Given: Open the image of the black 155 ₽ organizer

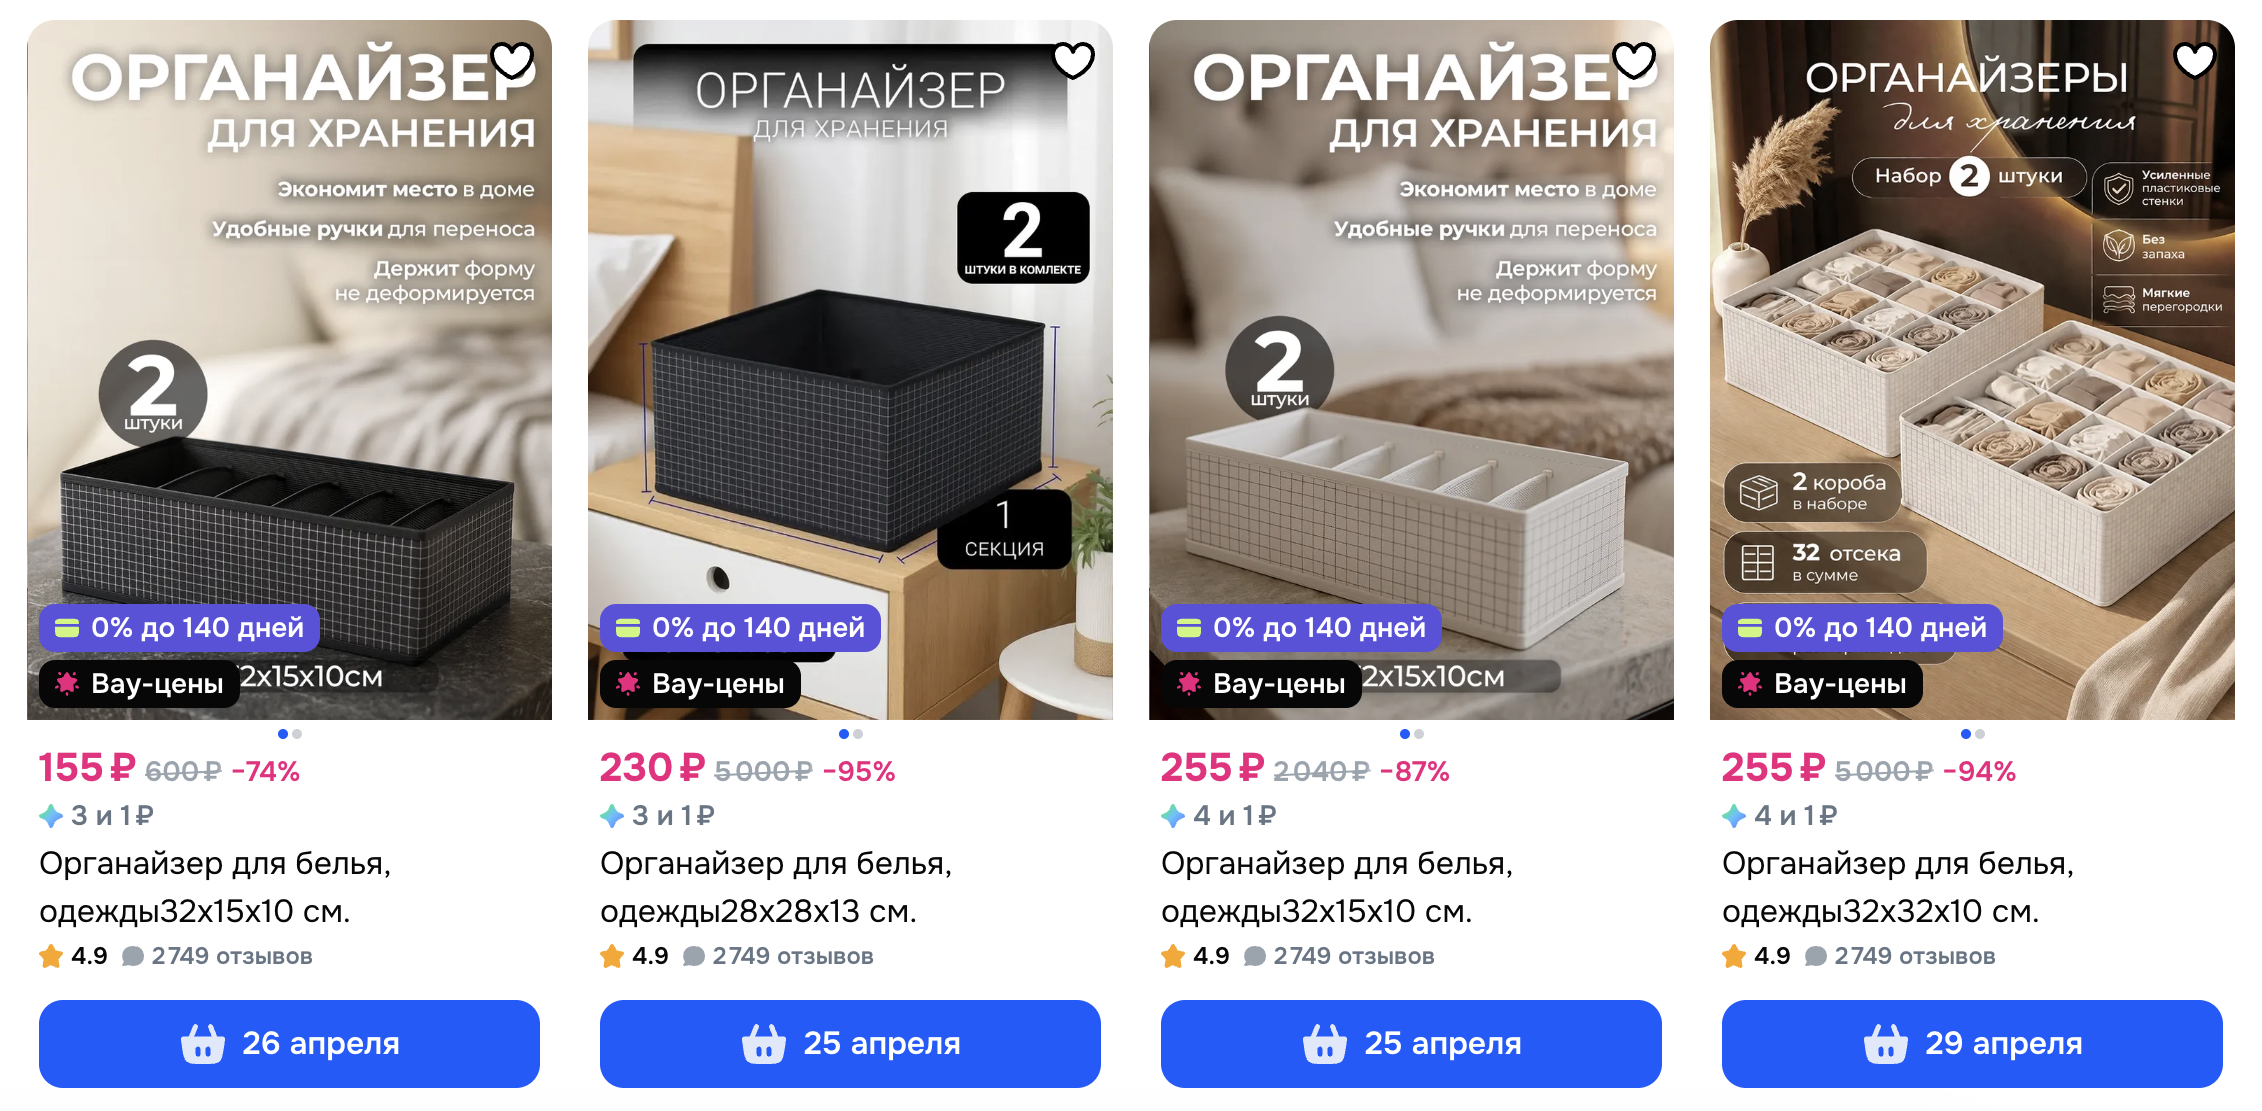Looking at the screenshot, I should click(x=289, y=370).
